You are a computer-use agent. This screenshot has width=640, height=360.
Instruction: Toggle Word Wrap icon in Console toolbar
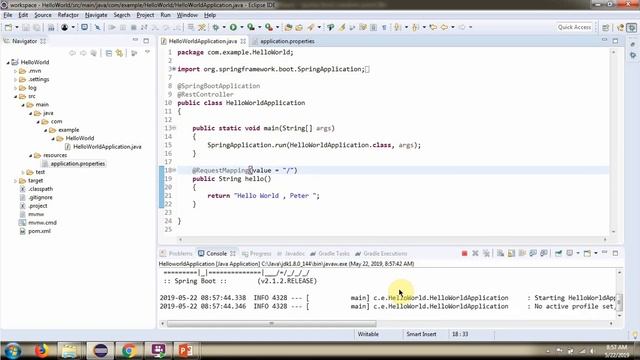click(x=522, y=253)
